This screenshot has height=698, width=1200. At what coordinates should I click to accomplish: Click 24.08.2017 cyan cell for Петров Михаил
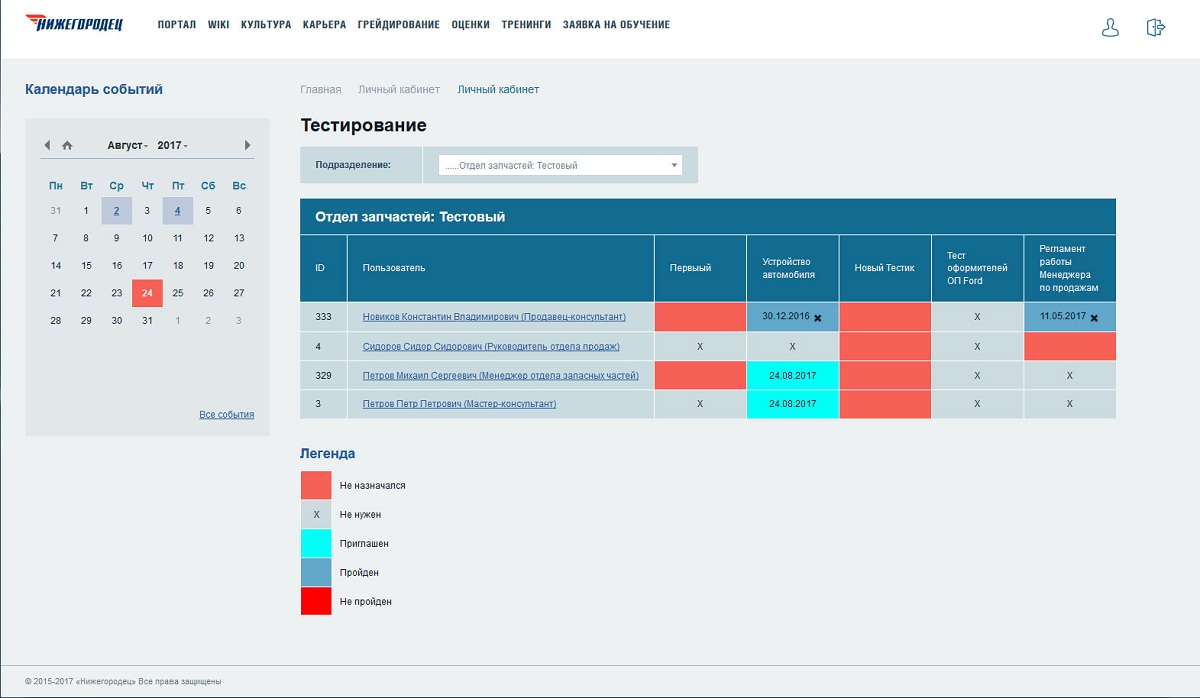[x=792, y=375]
